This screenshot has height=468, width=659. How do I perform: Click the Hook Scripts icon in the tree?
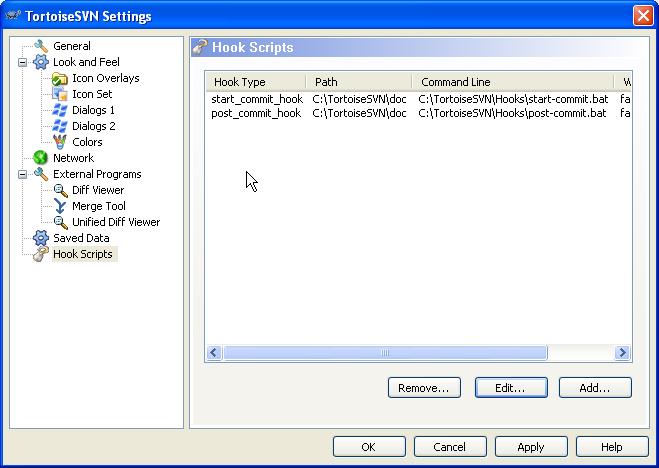point(41,254)
